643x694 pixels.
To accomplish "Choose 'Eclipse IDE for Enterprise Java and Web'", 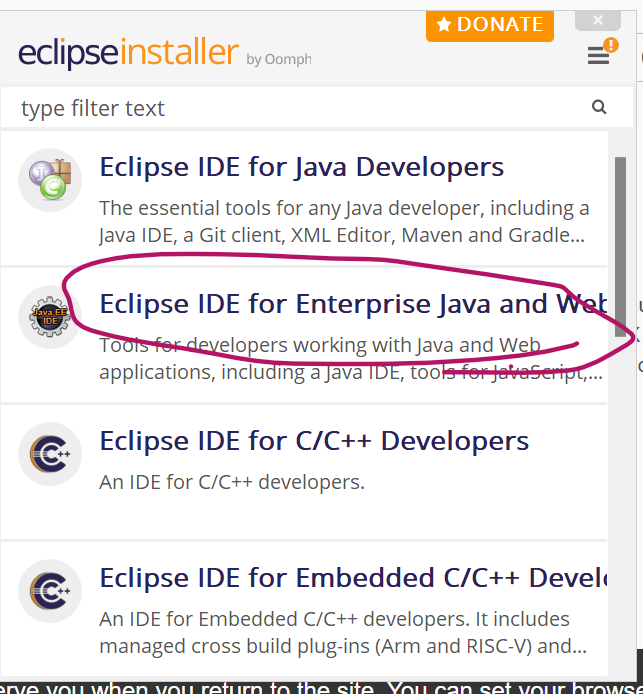I will (x=353, y=304).
